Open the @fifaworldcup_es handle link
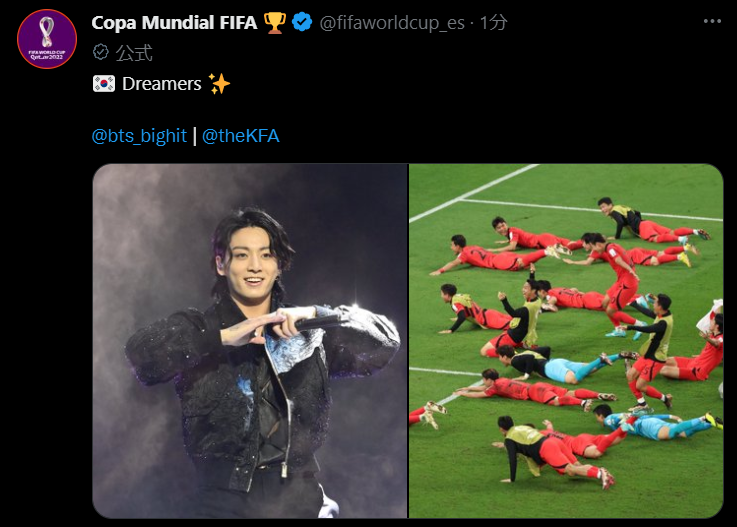Image resolution: width=737 pixels, height=527 pixels. [x=392, y=23]
